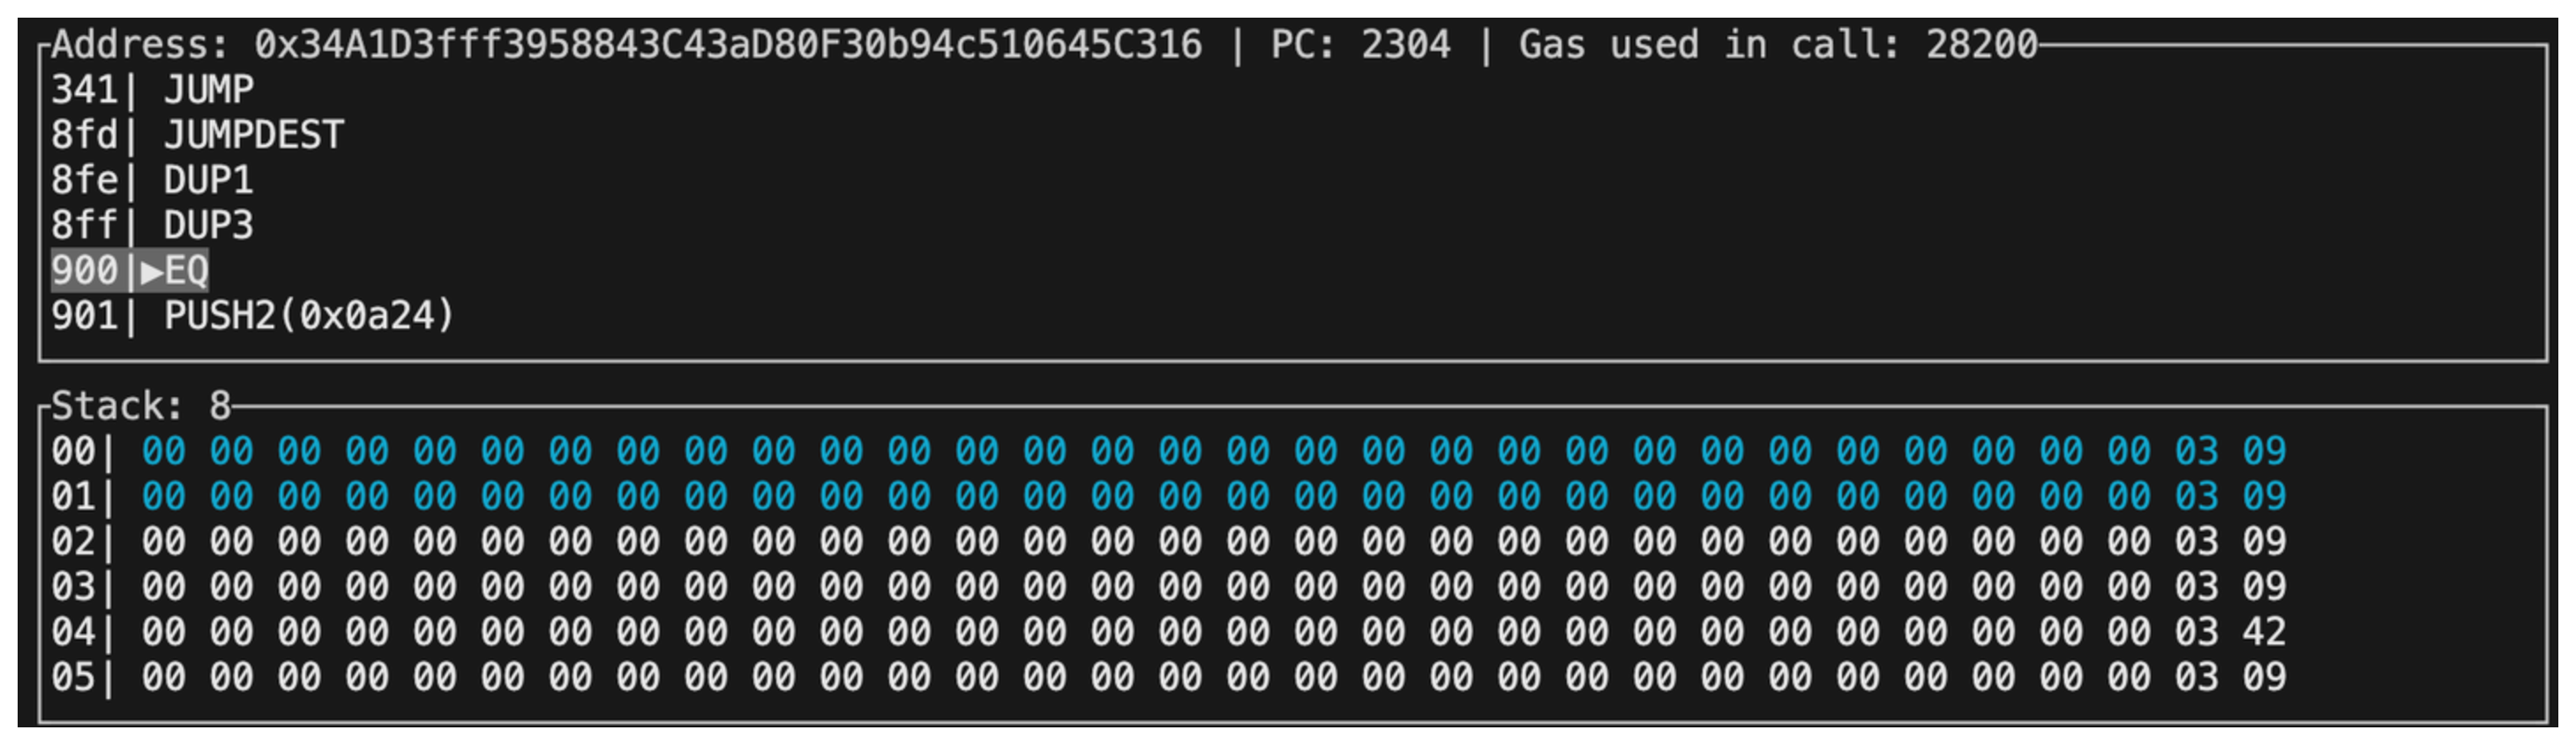Image resolution: width=2576 pixels, height=745 pixels.
Task: Select the JUMPDEST opcode line
Action: (x=253, y=135)
